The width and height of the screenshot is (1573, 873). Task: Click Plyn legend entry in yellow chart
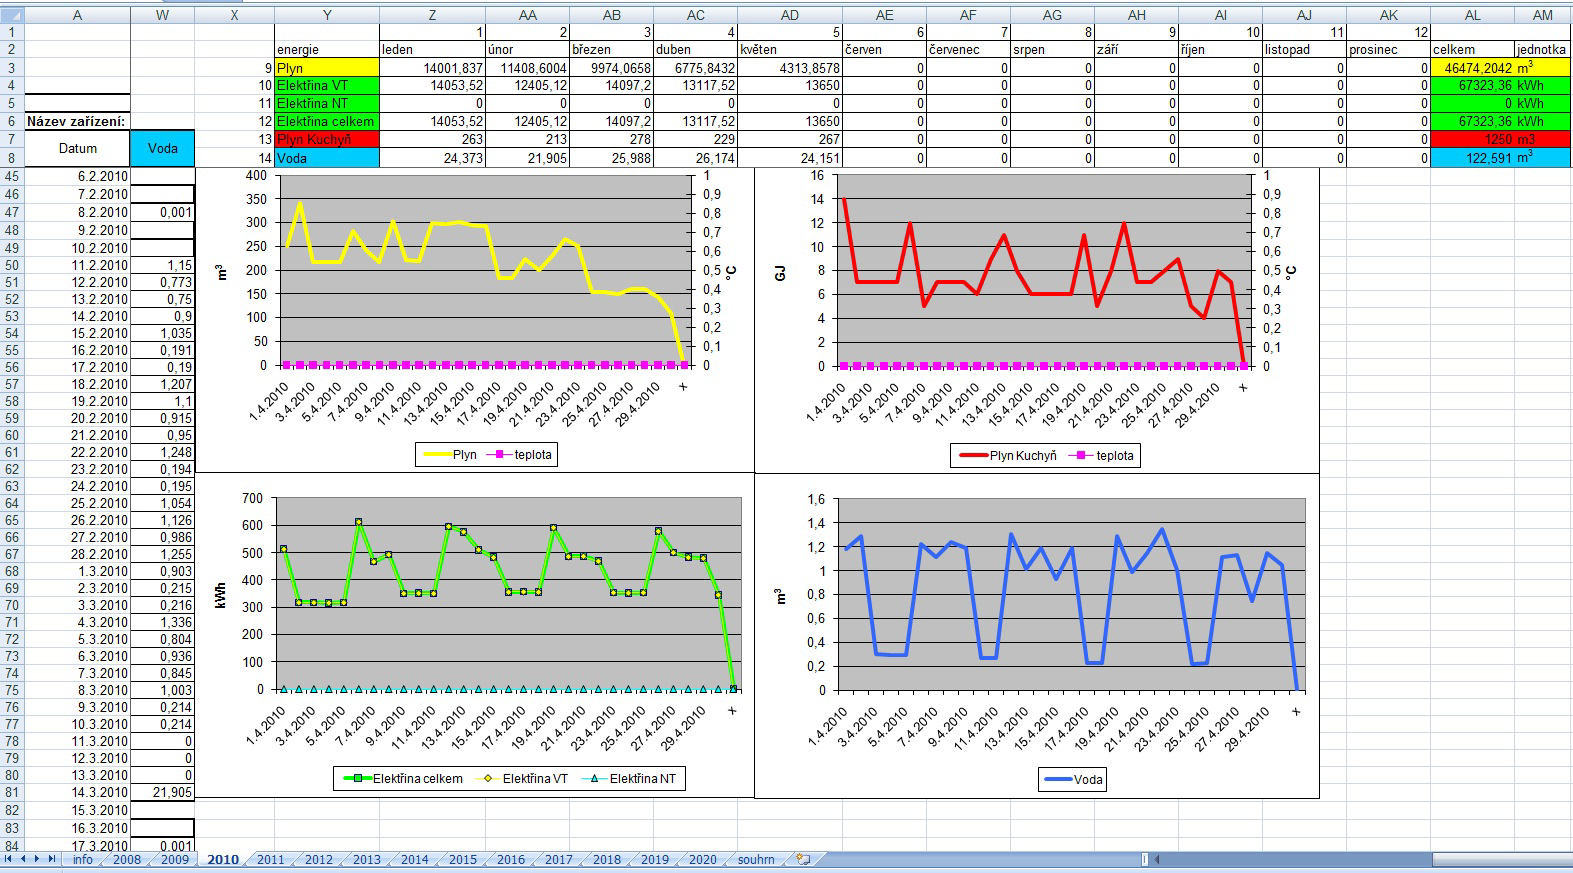[450, 455]
